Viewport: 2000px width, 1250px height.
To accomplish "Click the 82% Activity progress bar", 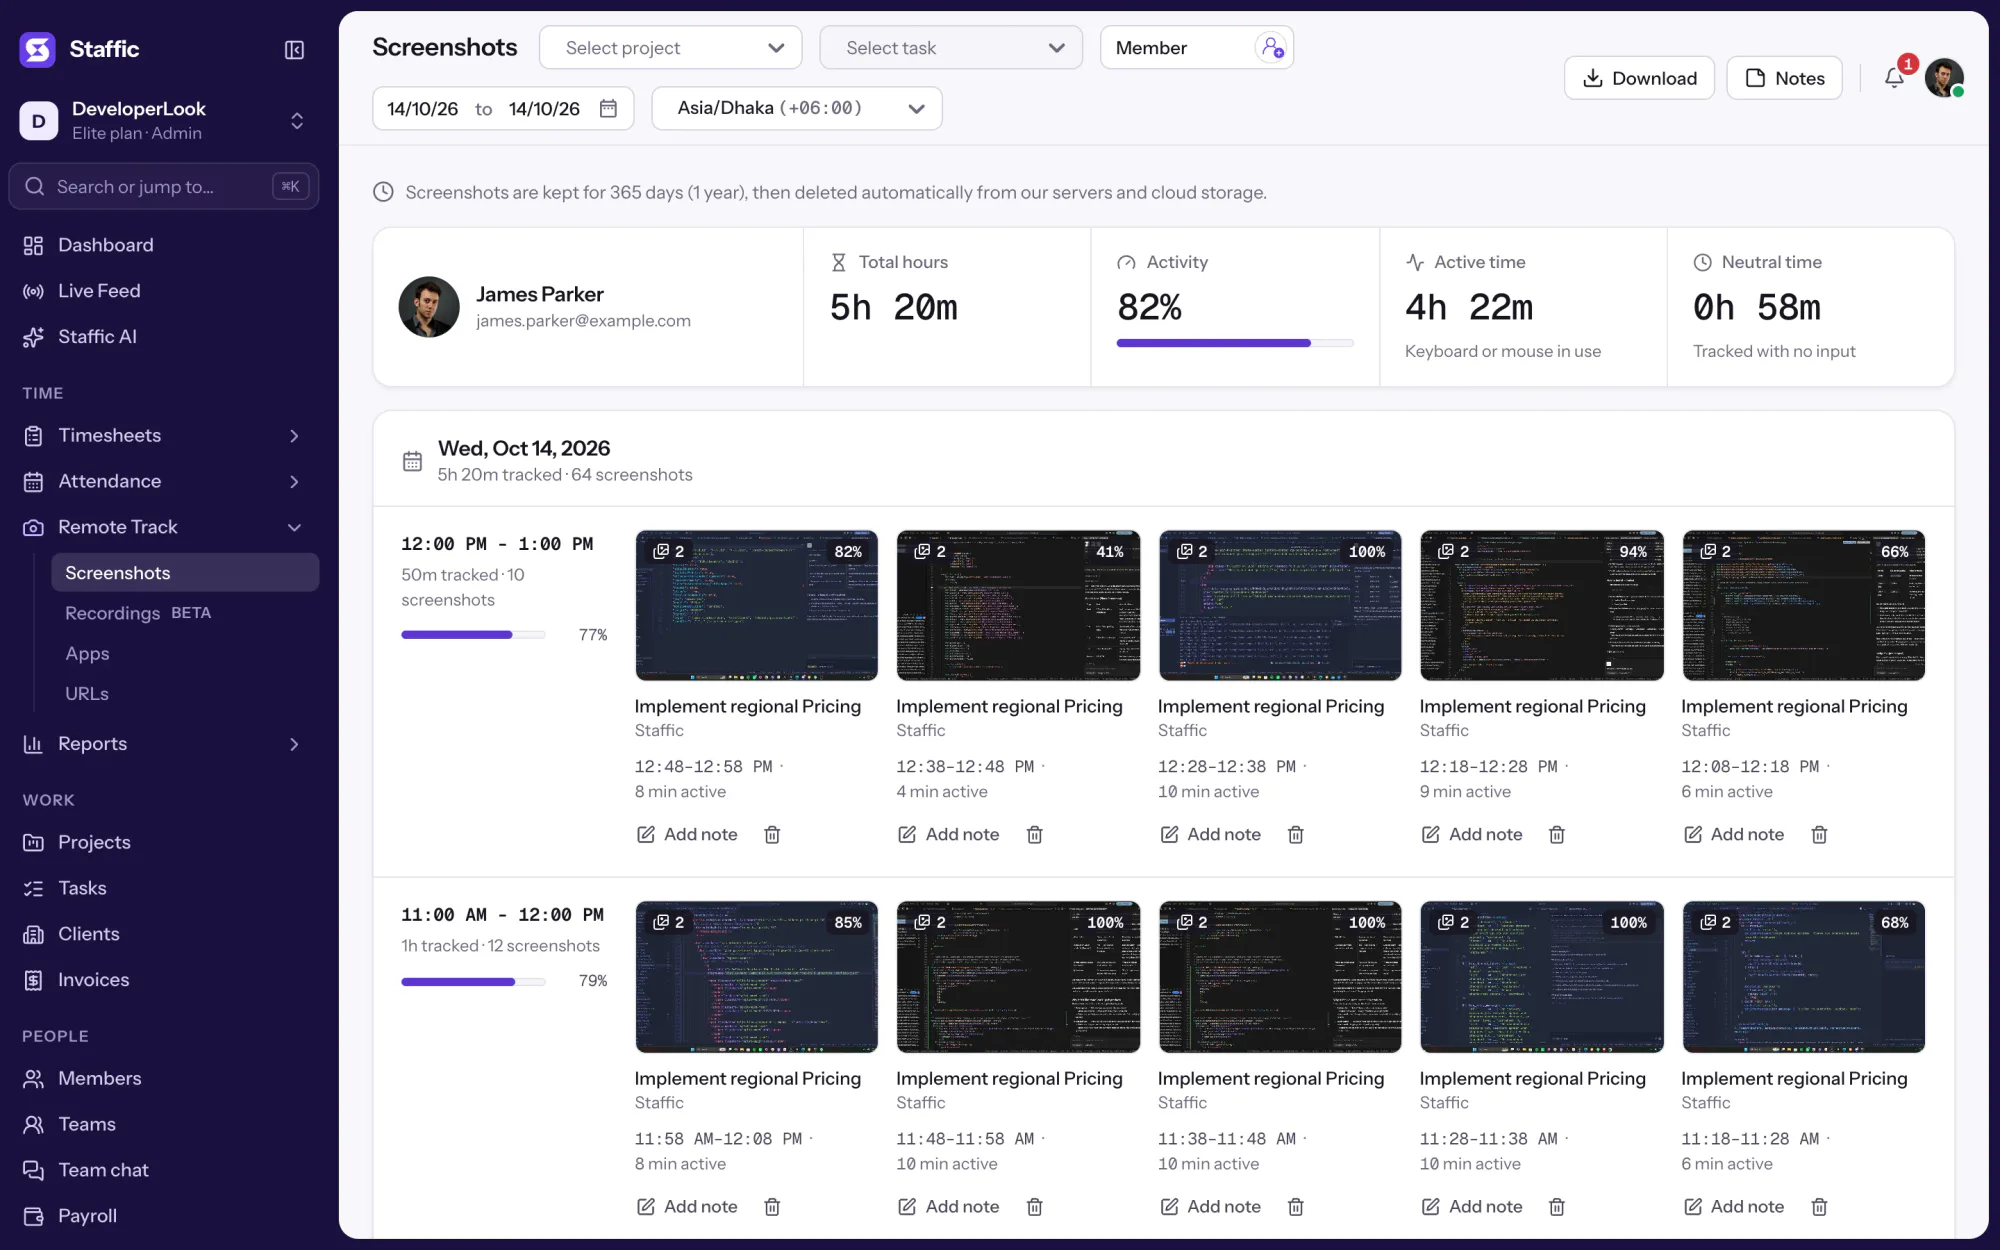I will click(x=1235, y=343).
